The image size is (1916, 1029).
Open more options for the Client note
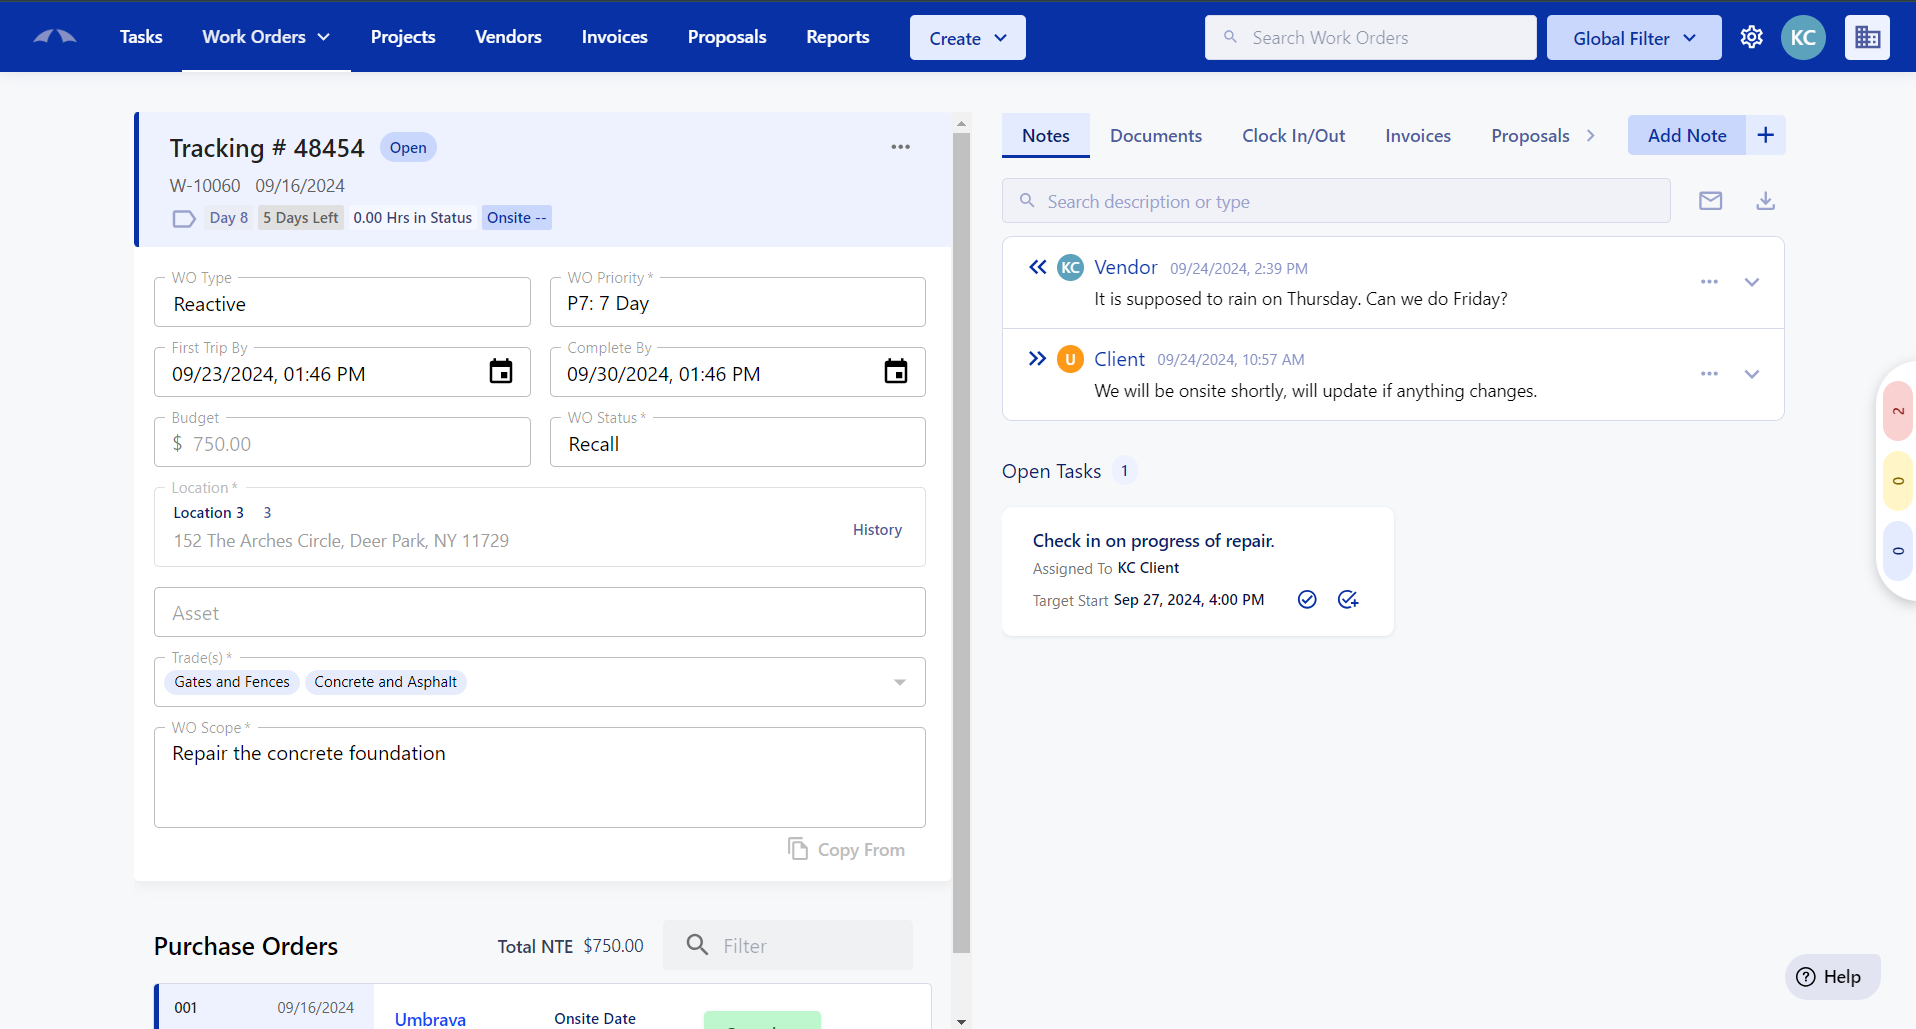pyautogui.click(x=1709, y=374)
